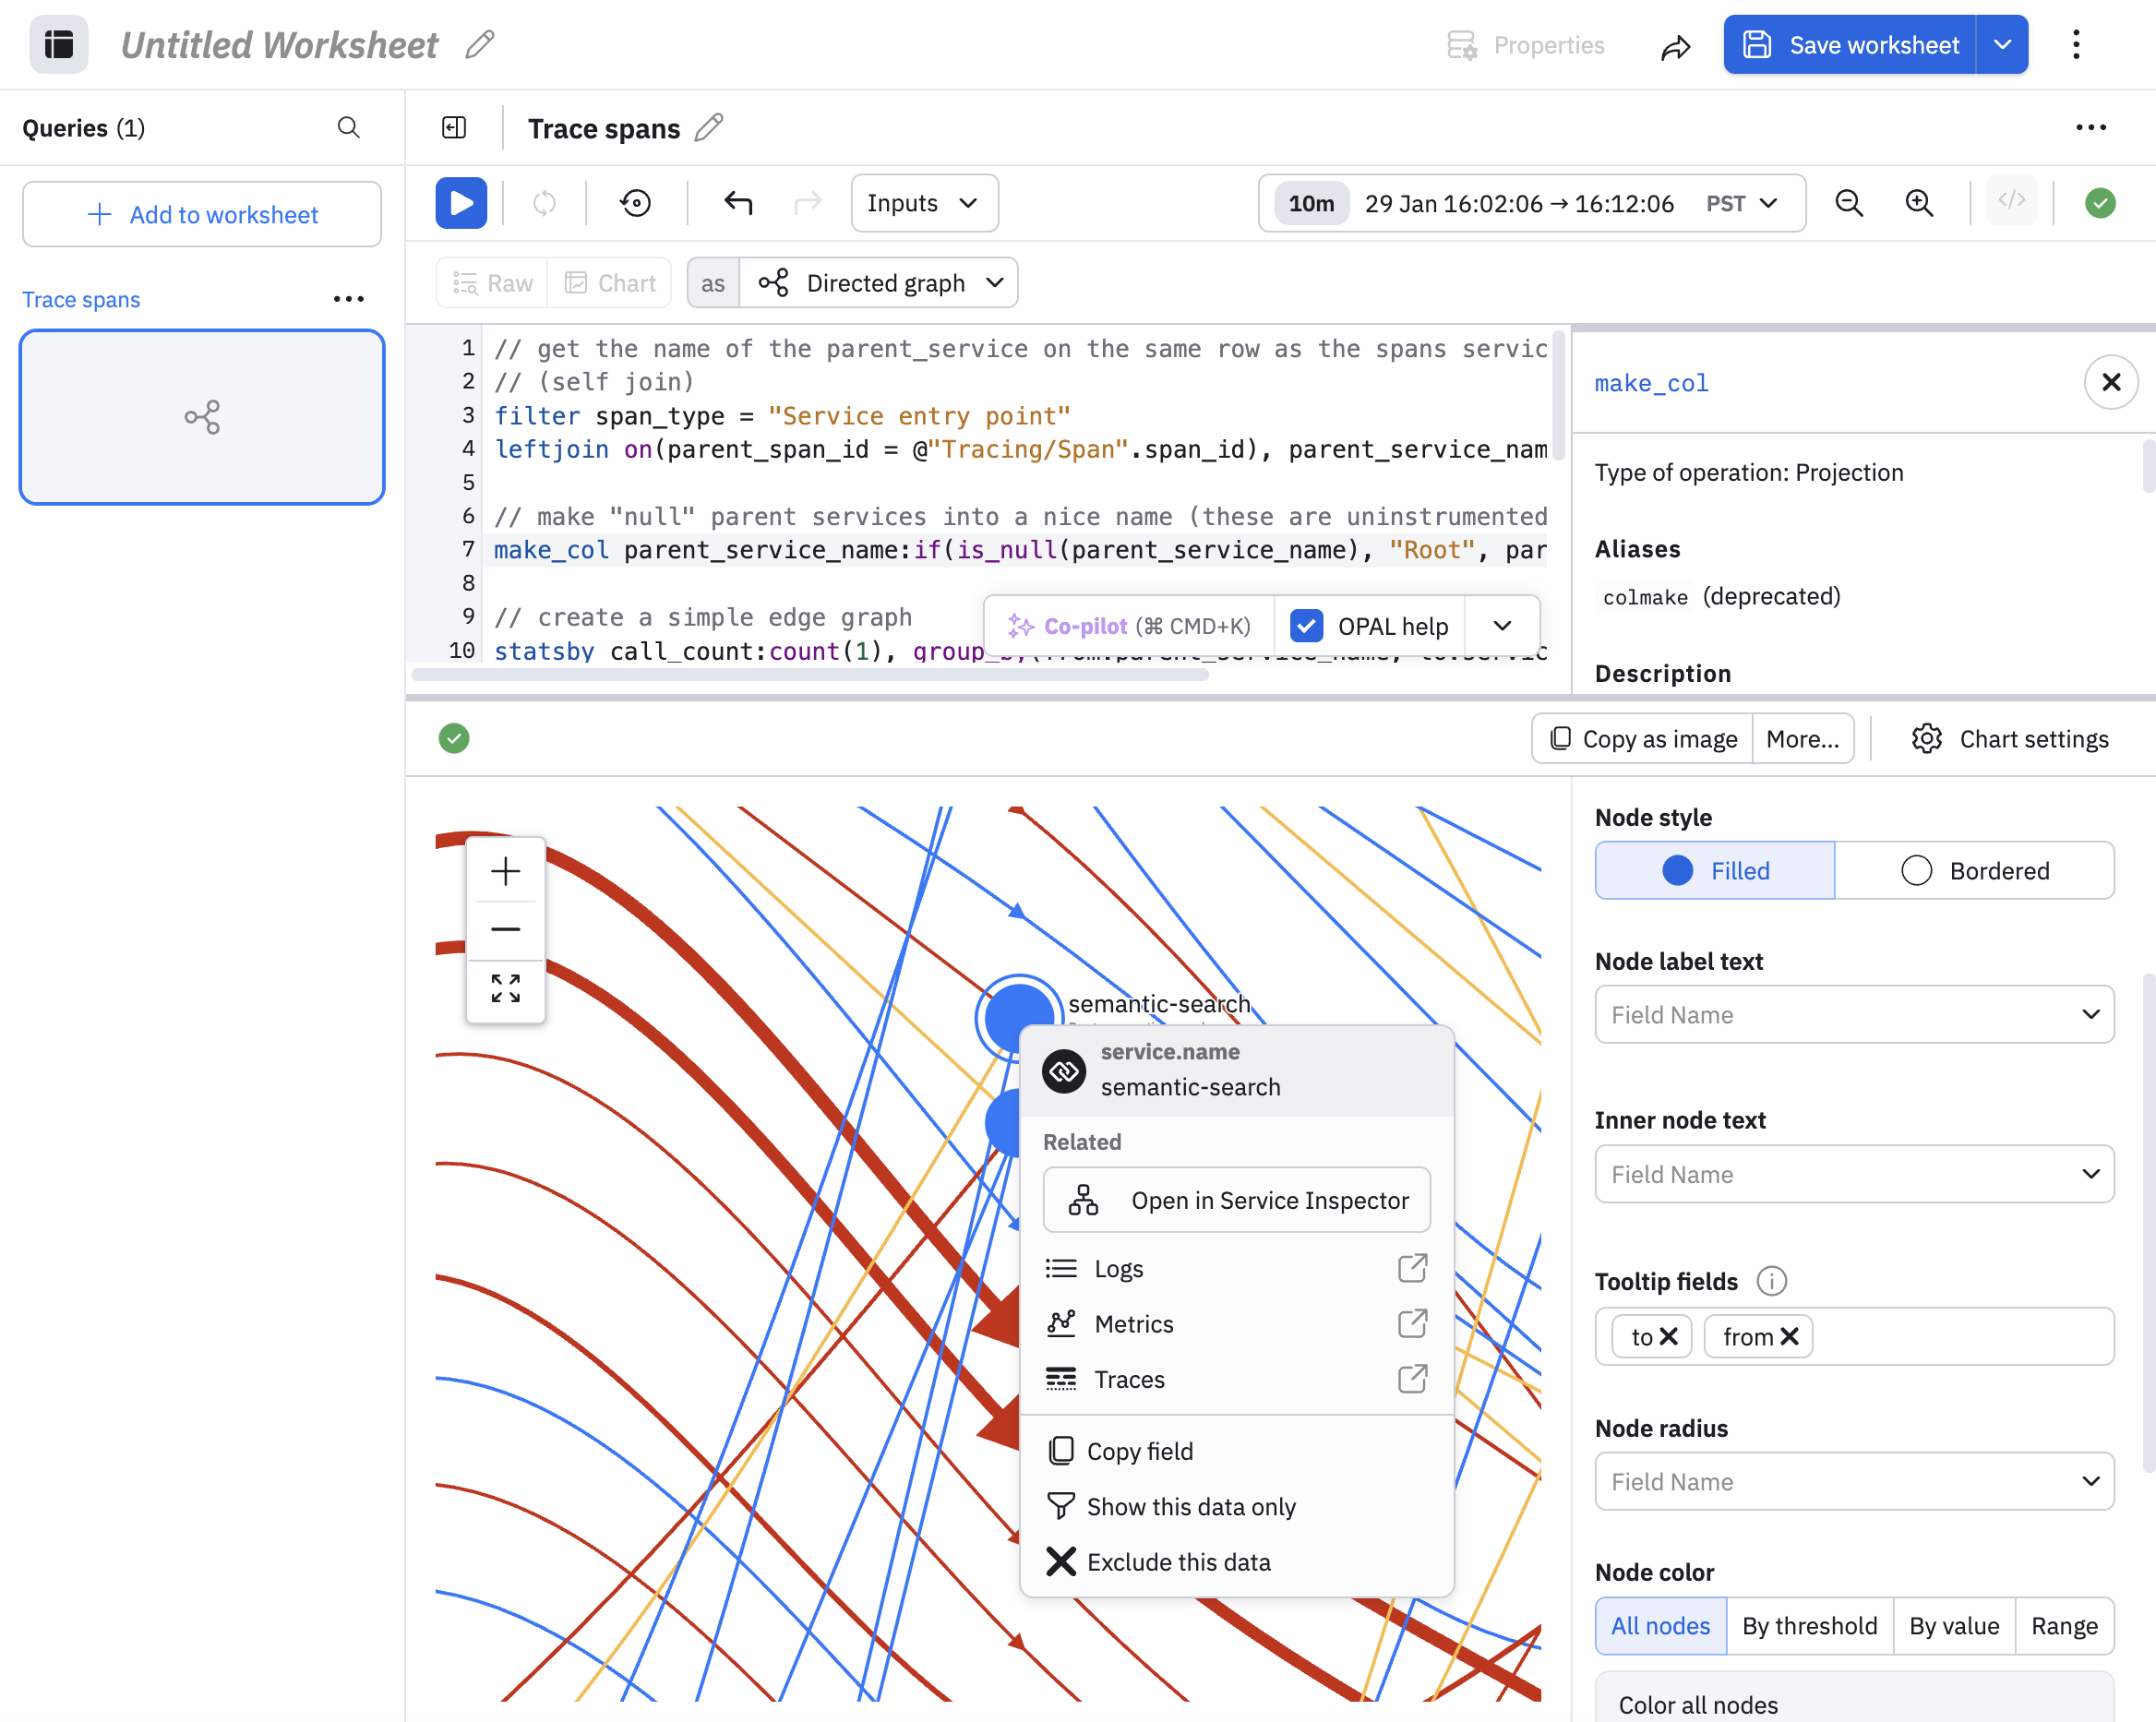Expand the Node label text dropdown
The width and height of the screenshot is (2156, 1722).
point(1853,1014)
